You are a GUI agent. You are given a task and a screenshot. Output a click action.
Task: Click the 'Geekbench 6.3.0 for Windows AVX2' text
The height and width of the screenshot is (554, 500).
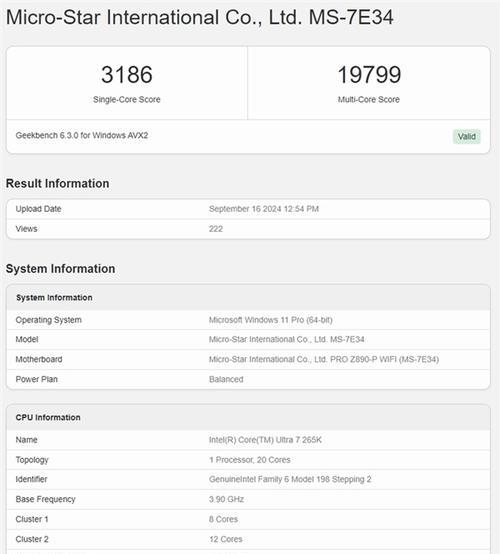[82, 135]
